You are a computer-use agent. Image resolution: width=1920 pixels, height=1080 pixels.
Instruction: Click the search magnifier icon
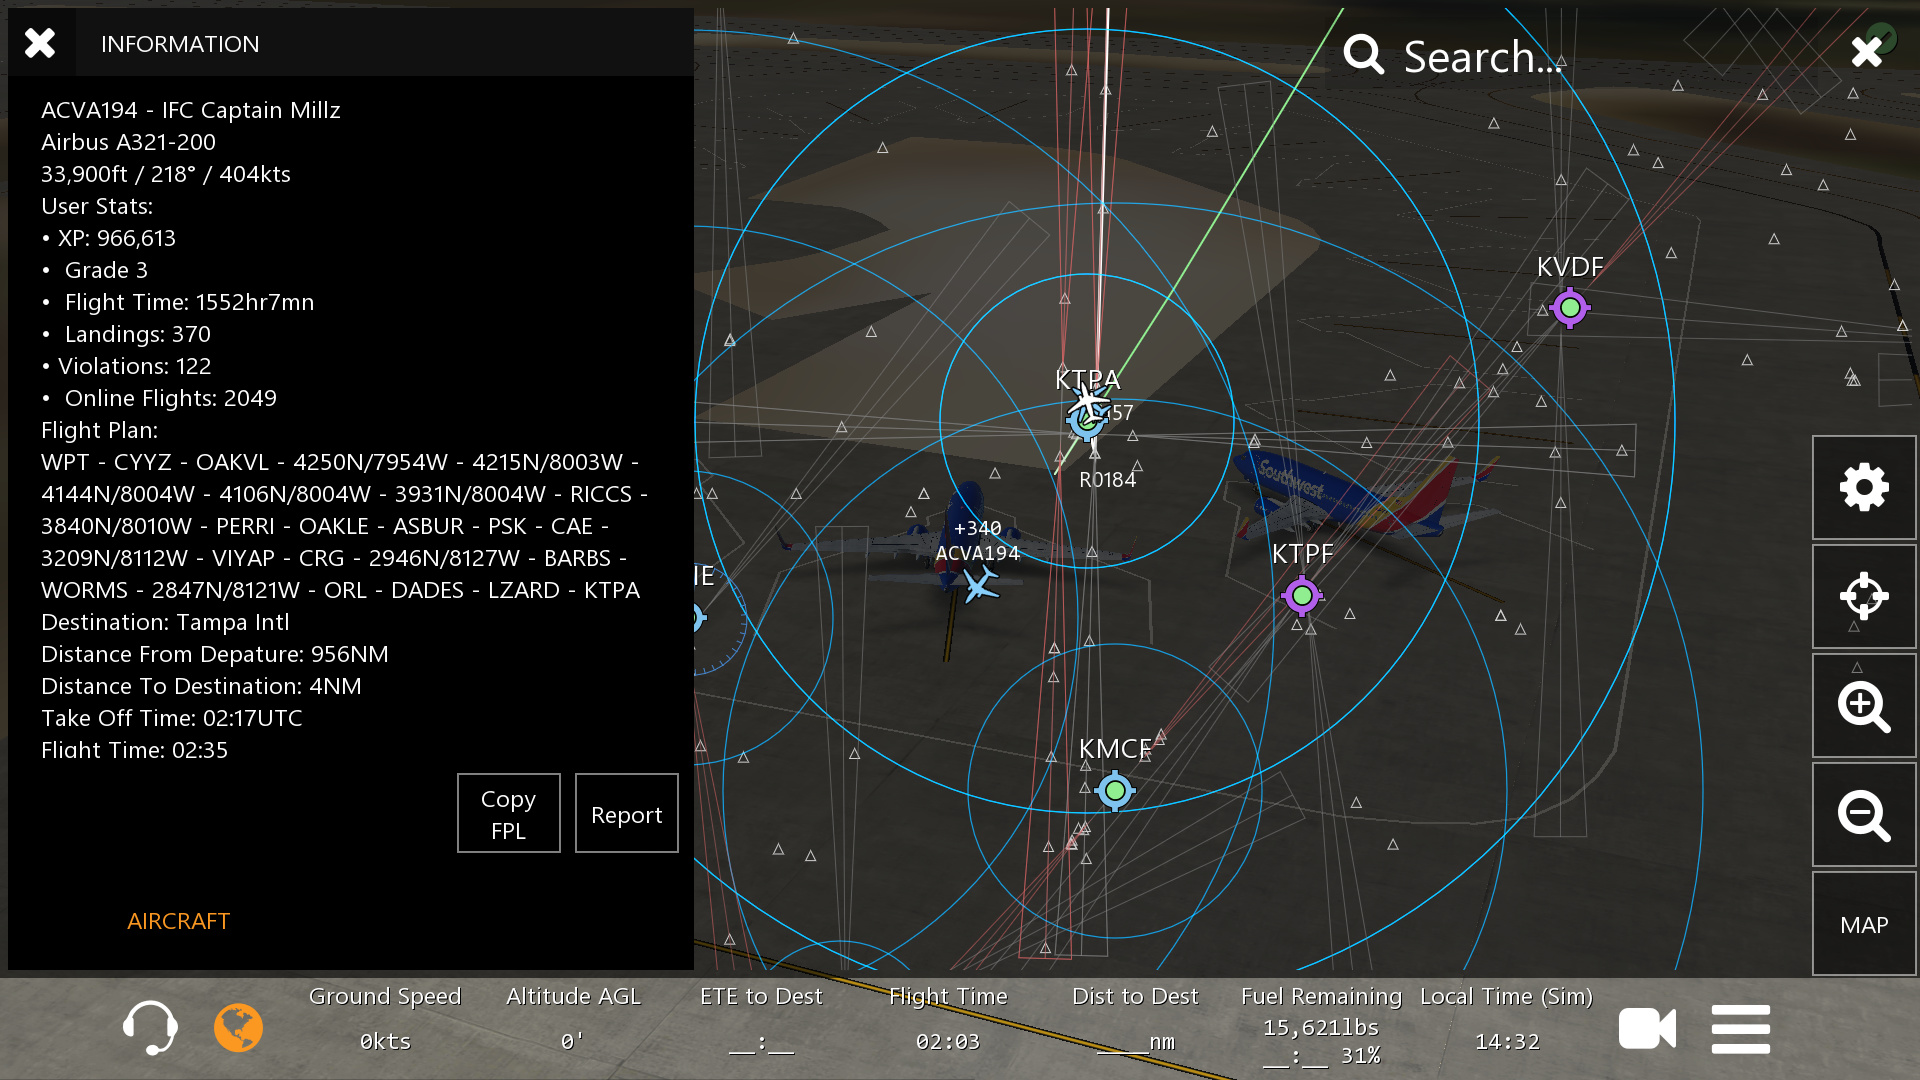[1364, 55]
